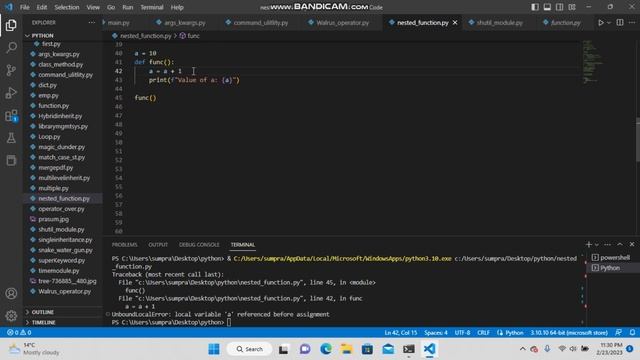Viewport: 640px width, 360px height.
Task: Change line ending via CRLF status item
Action: [483, 333]
